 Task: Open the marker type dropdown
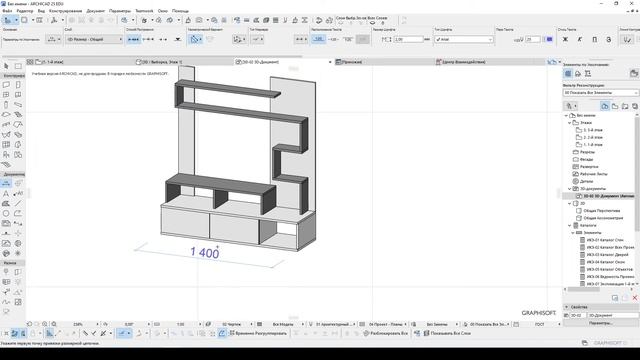(257, 40)
